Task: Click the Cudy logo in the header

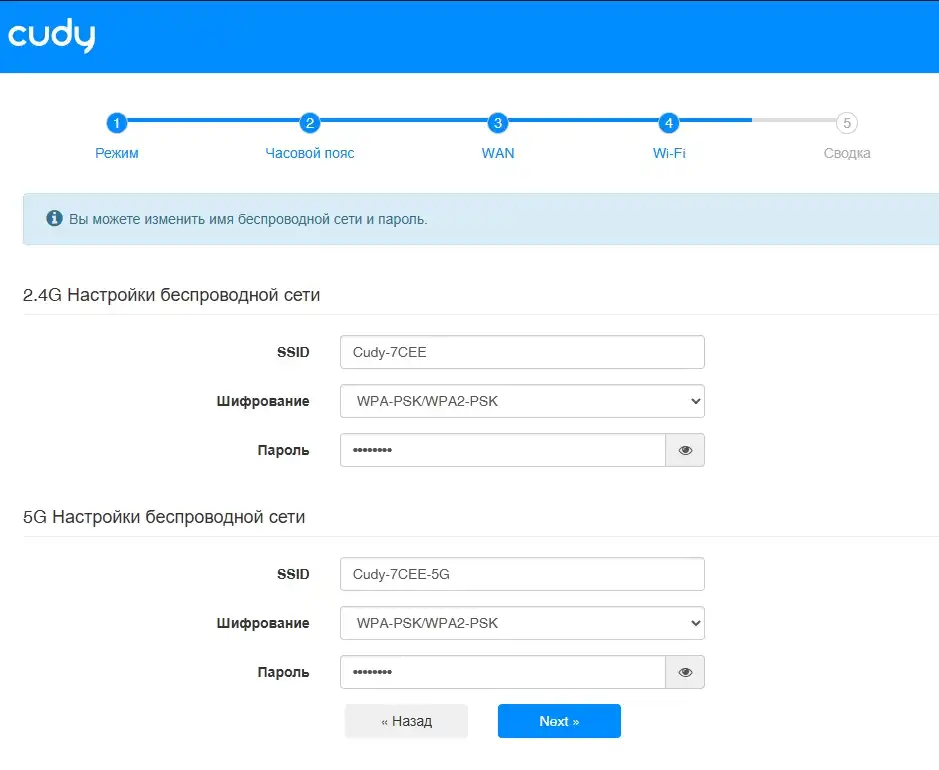Action: [x=52, y=35]
